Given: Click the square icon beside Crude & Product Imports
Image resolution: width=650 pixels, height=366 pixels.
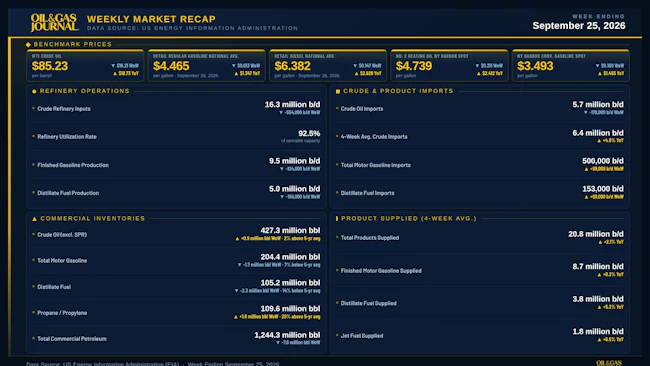Looking at the screenshot, I should (338, 91).
